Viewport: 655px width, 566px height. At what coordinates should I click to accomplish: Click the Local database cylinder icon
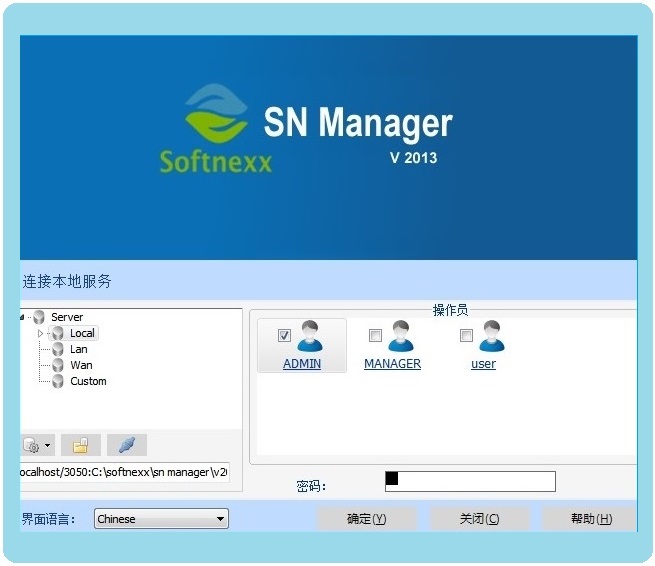58,333
